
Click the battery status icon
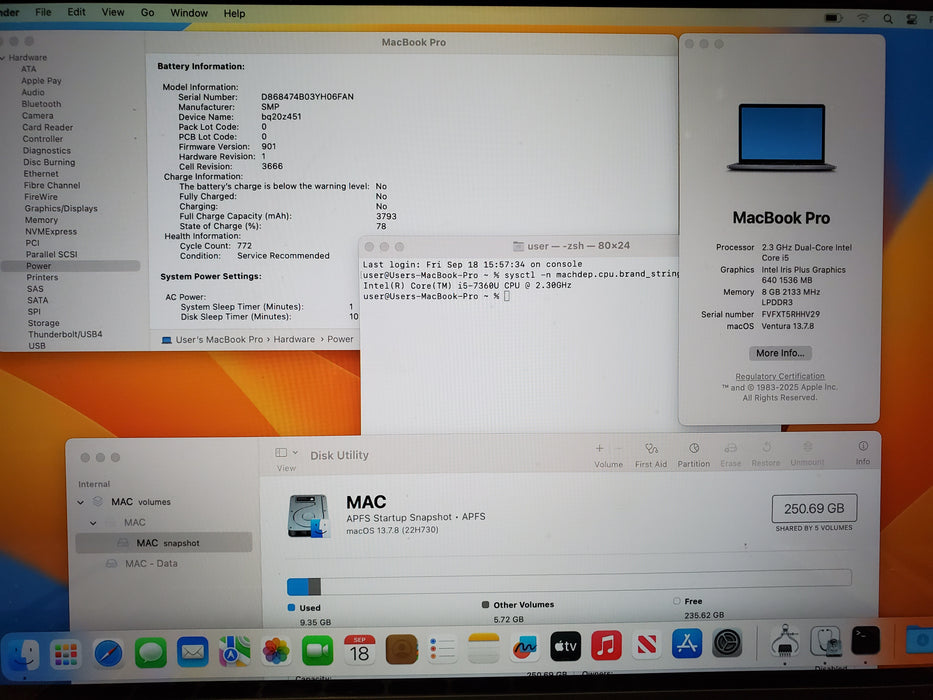click(x=834, y=18)
